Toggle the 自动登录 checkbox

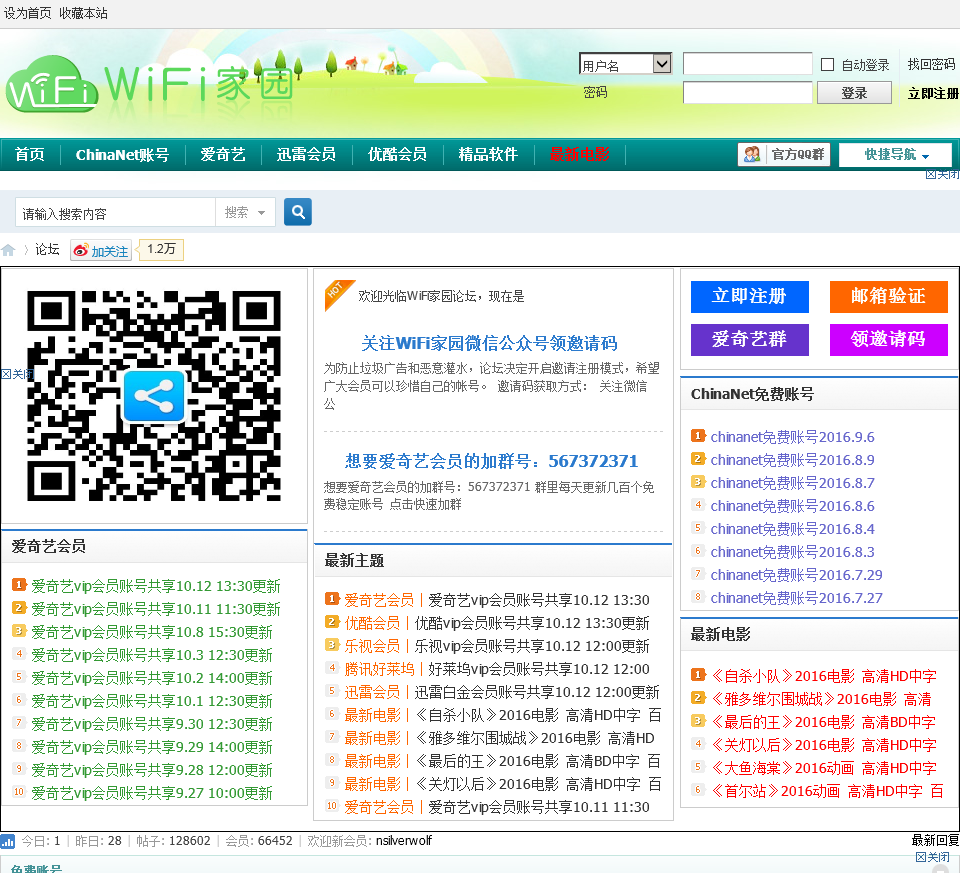click(x=827, y=64)
